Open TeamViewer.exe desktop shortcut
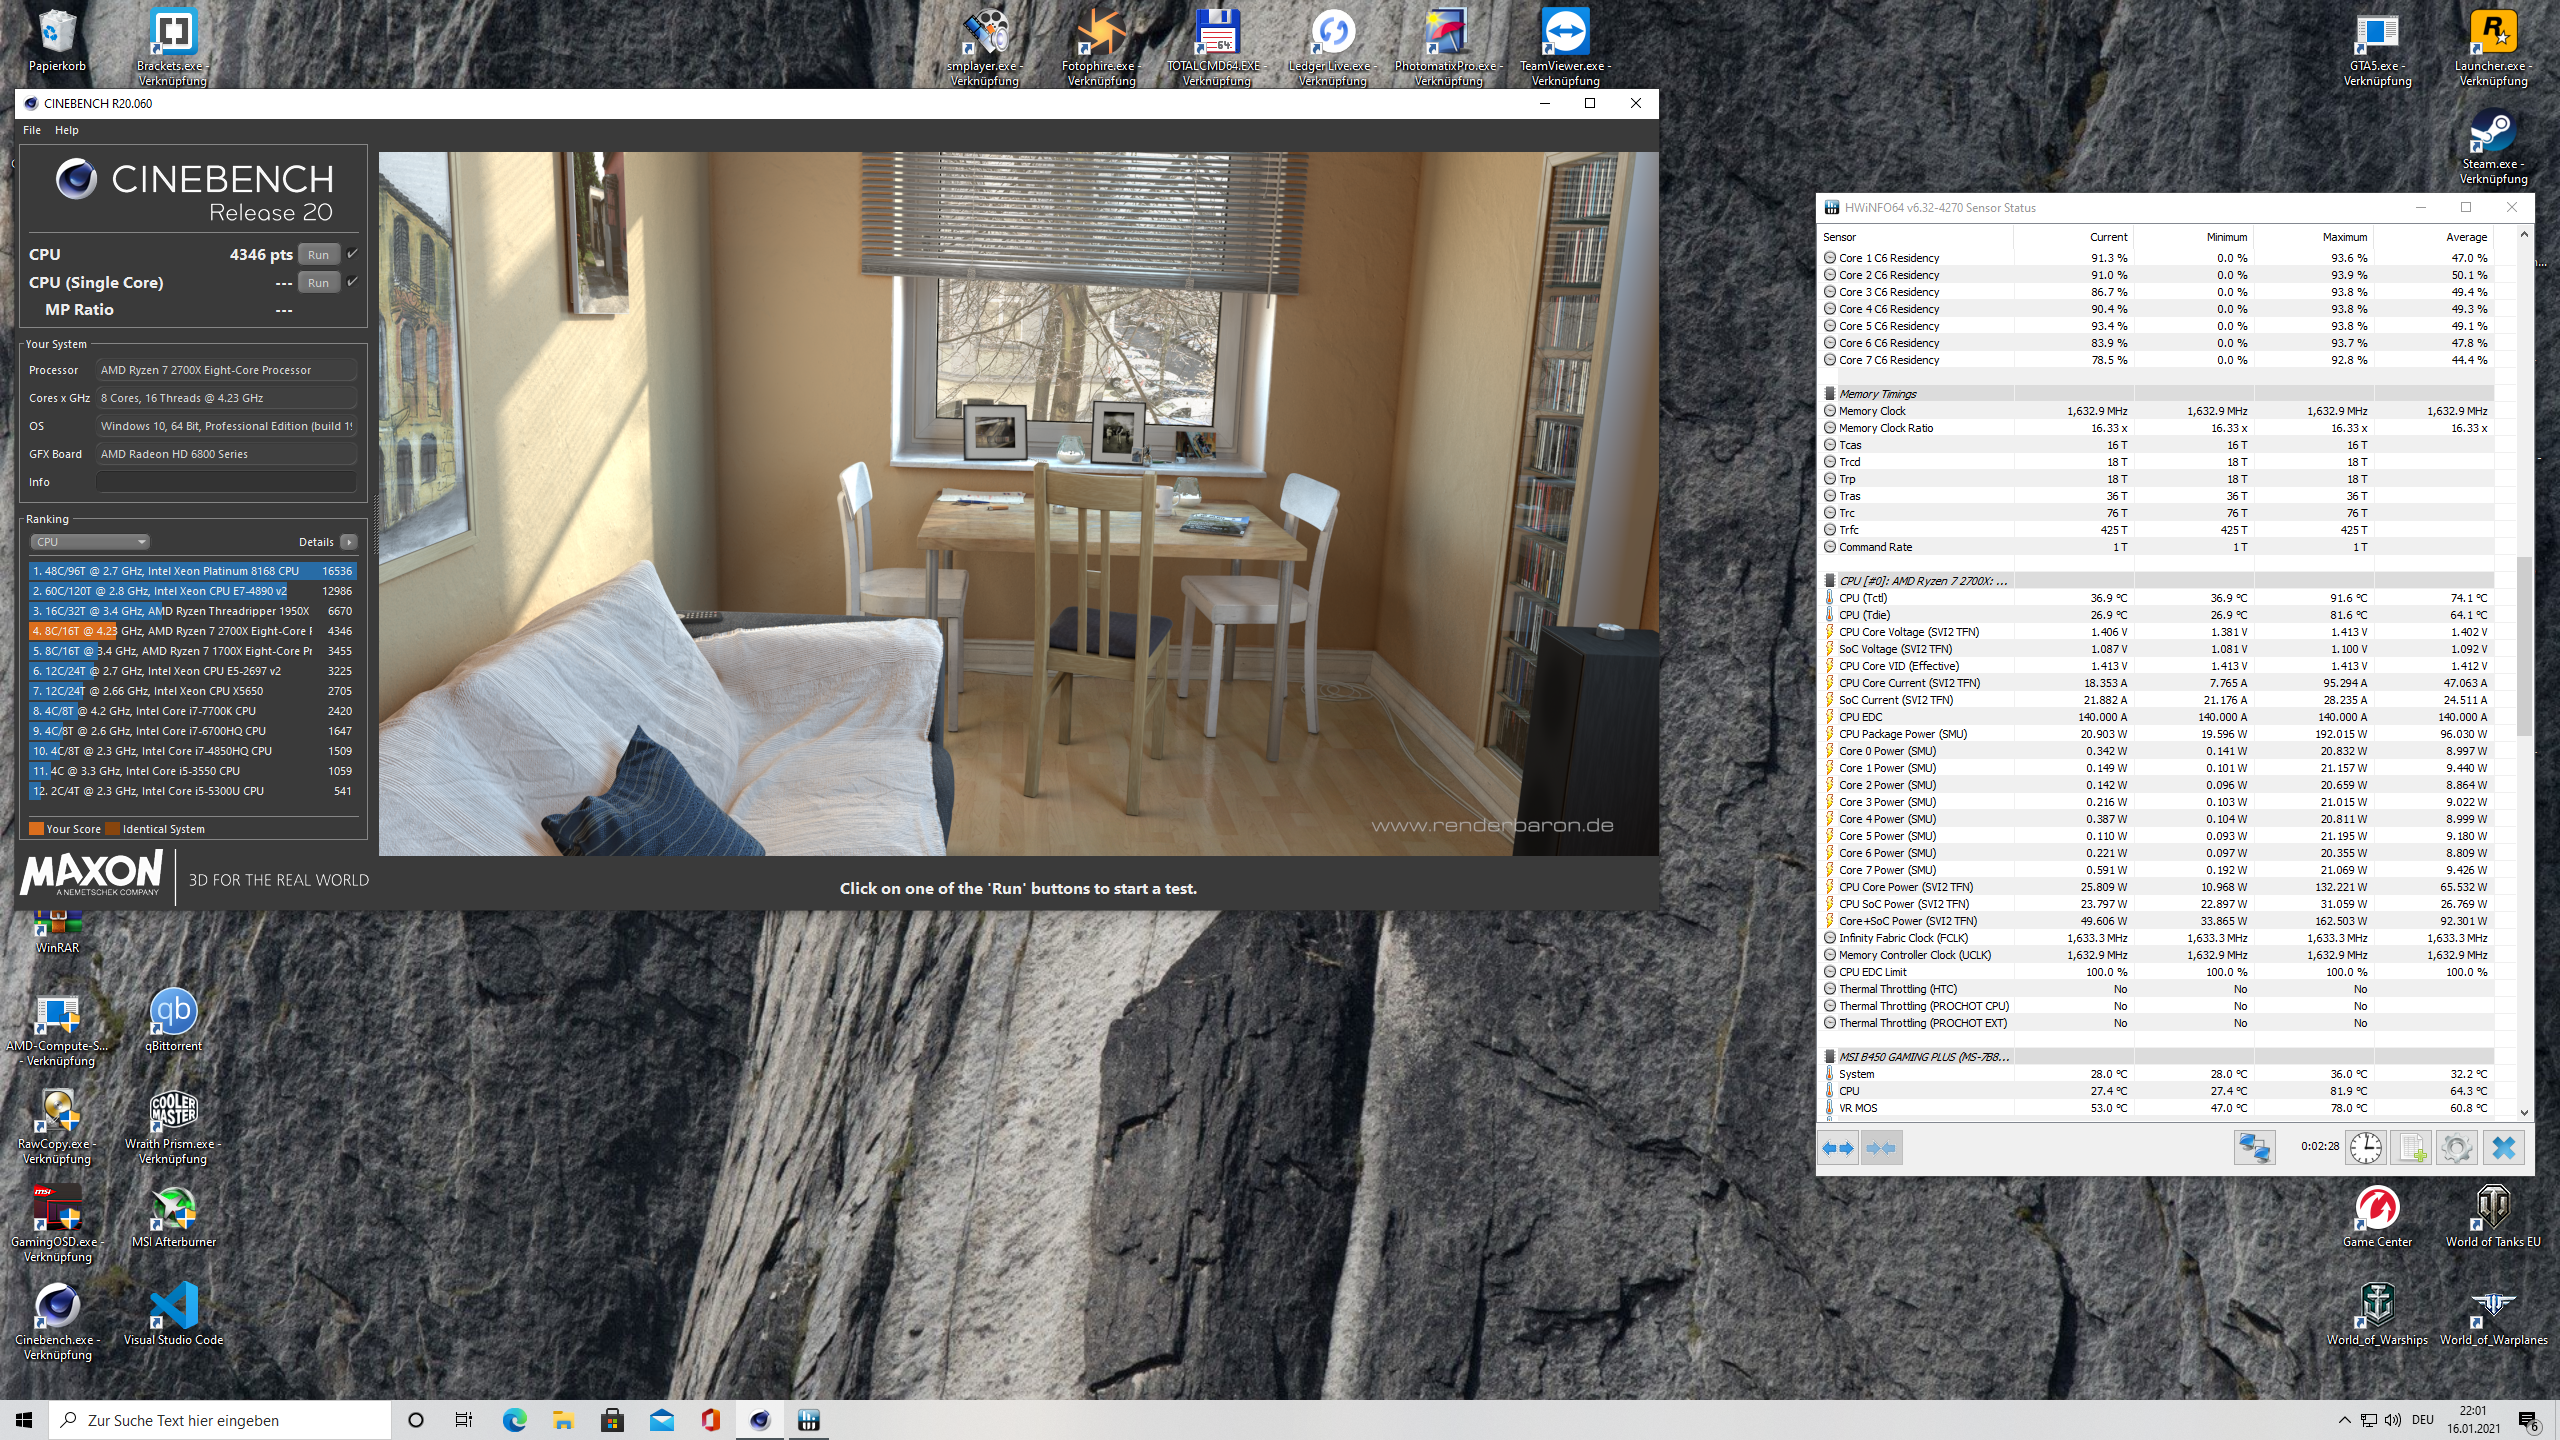The height and width of the screenshot is (1440, 2560). coord(1565,47)
